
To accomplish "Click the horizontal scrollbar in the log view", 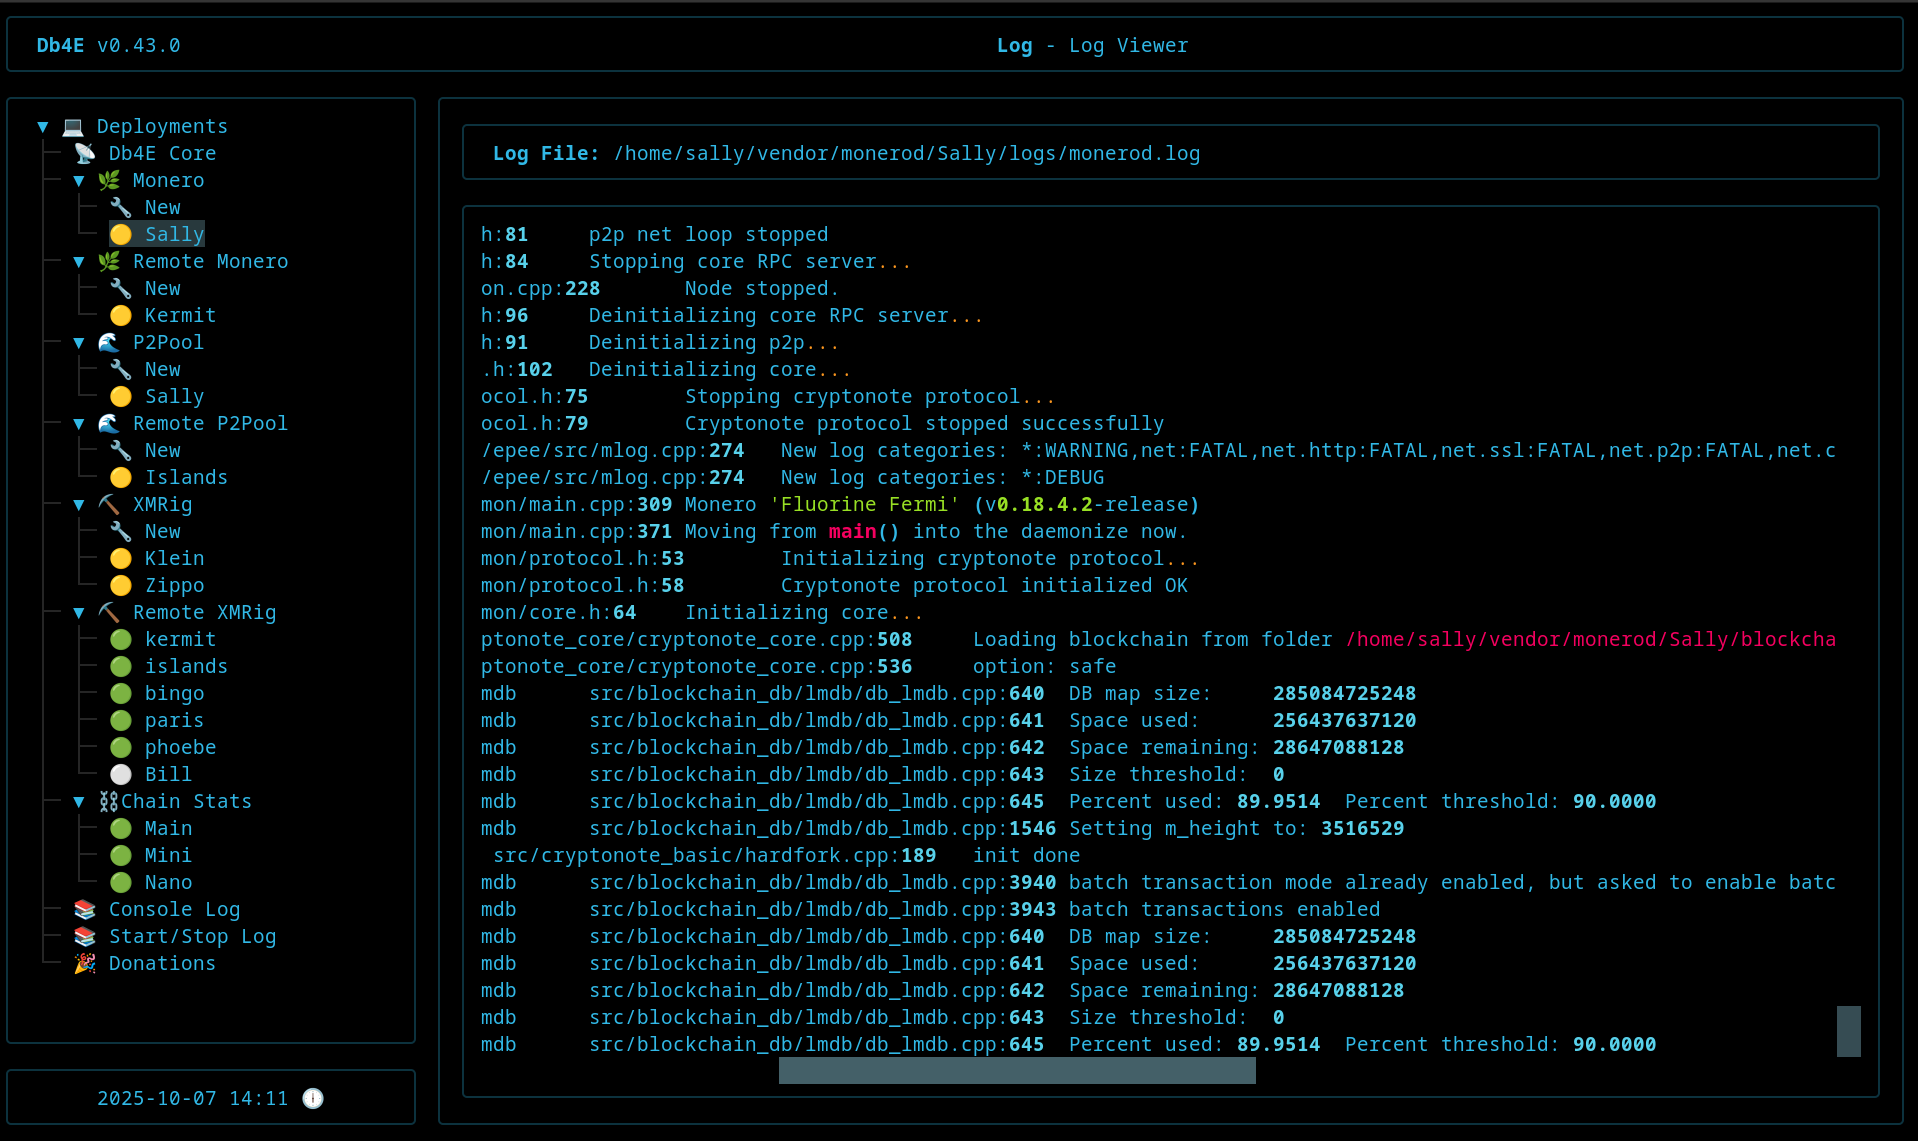I will tap(1016, 1071).
